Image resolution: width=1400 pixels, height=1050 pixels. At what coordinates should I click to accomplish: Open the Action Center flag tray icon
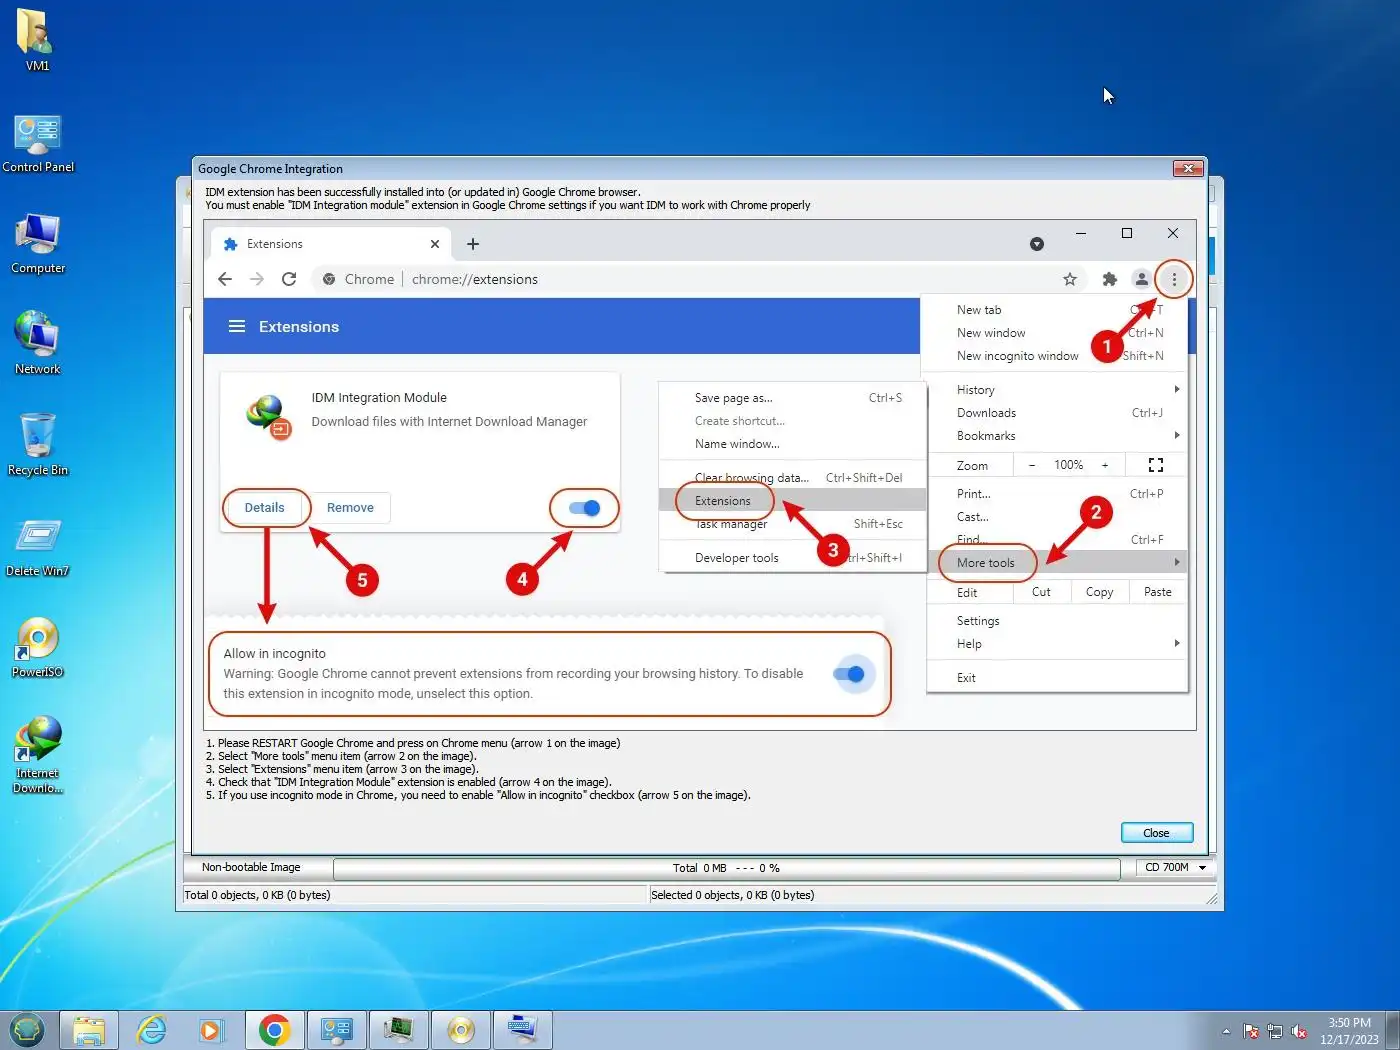click(1251, 1031)
